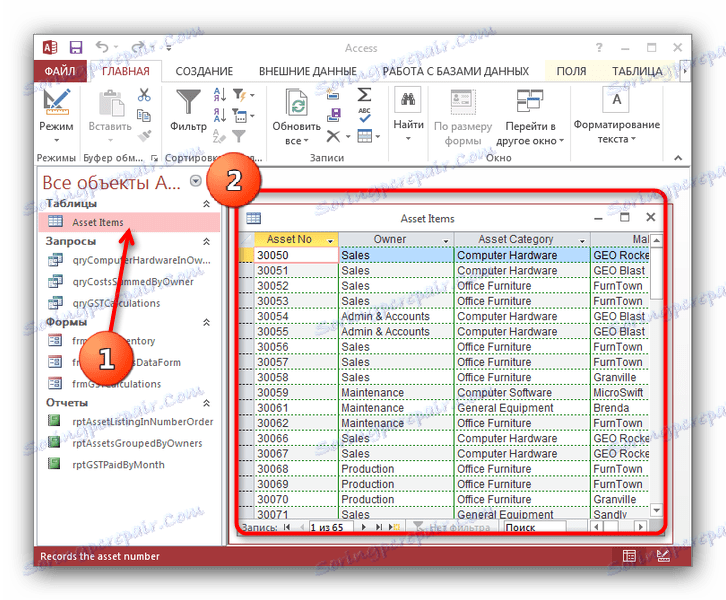
Task: Click the Totals sigma icon
Action: pos(364,95)
